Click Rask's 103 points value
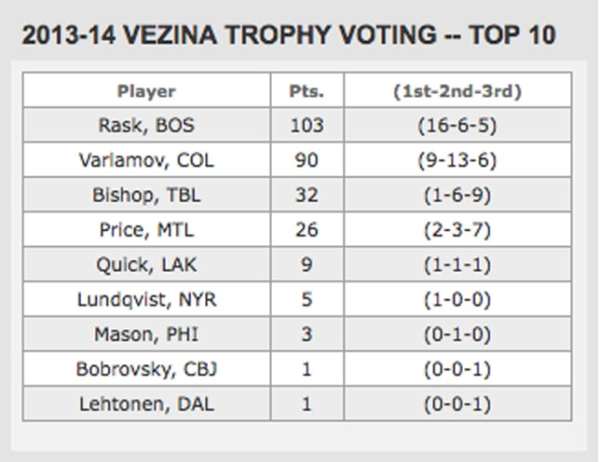Image resolution: width=600 pixels, height=462 pixels. [x=306, y=126]
